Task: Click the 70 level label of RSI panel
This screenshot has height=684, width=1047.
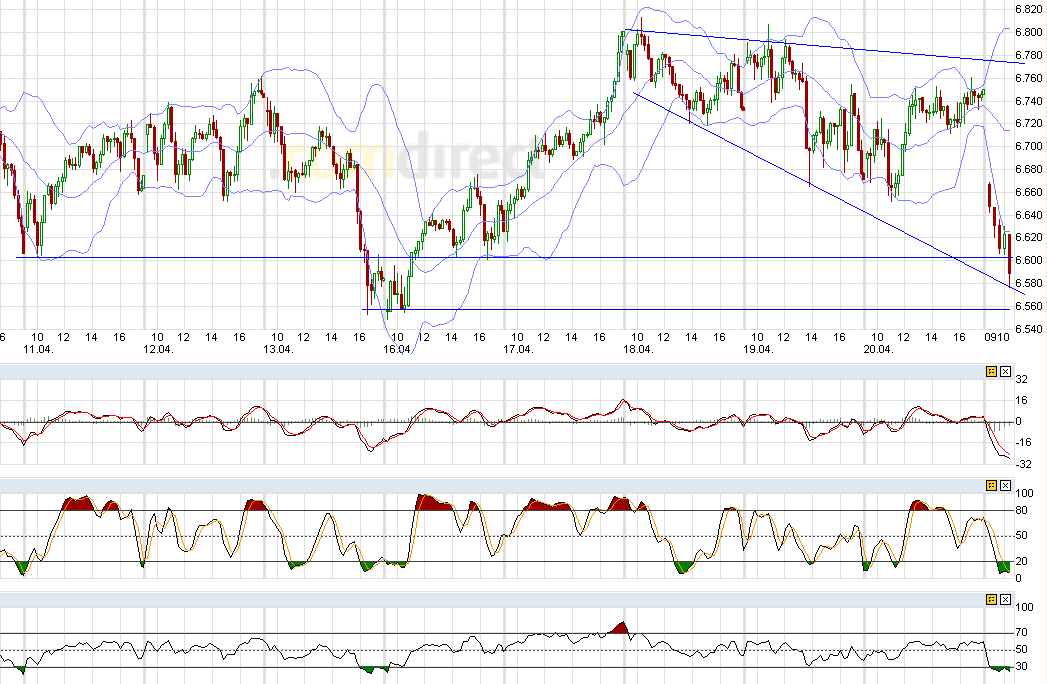Action: pyautogui.click(x=1022, y=633)
